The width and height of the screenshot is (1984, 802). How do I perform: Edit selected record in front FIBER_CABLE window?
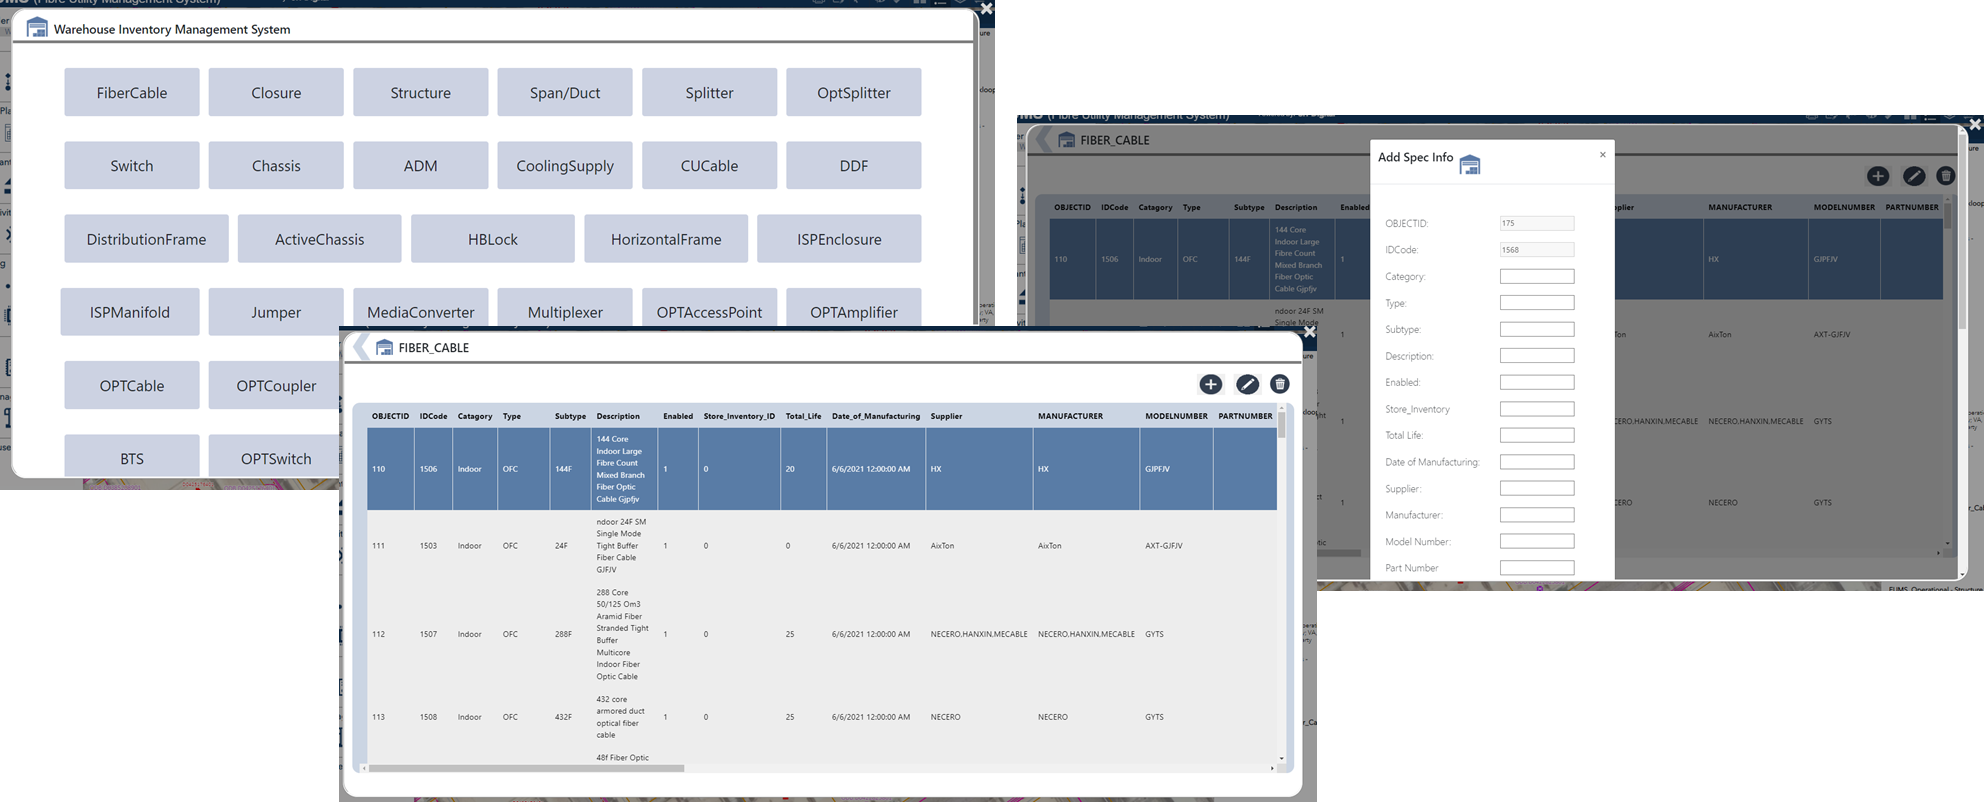(x=1247, y=384)
